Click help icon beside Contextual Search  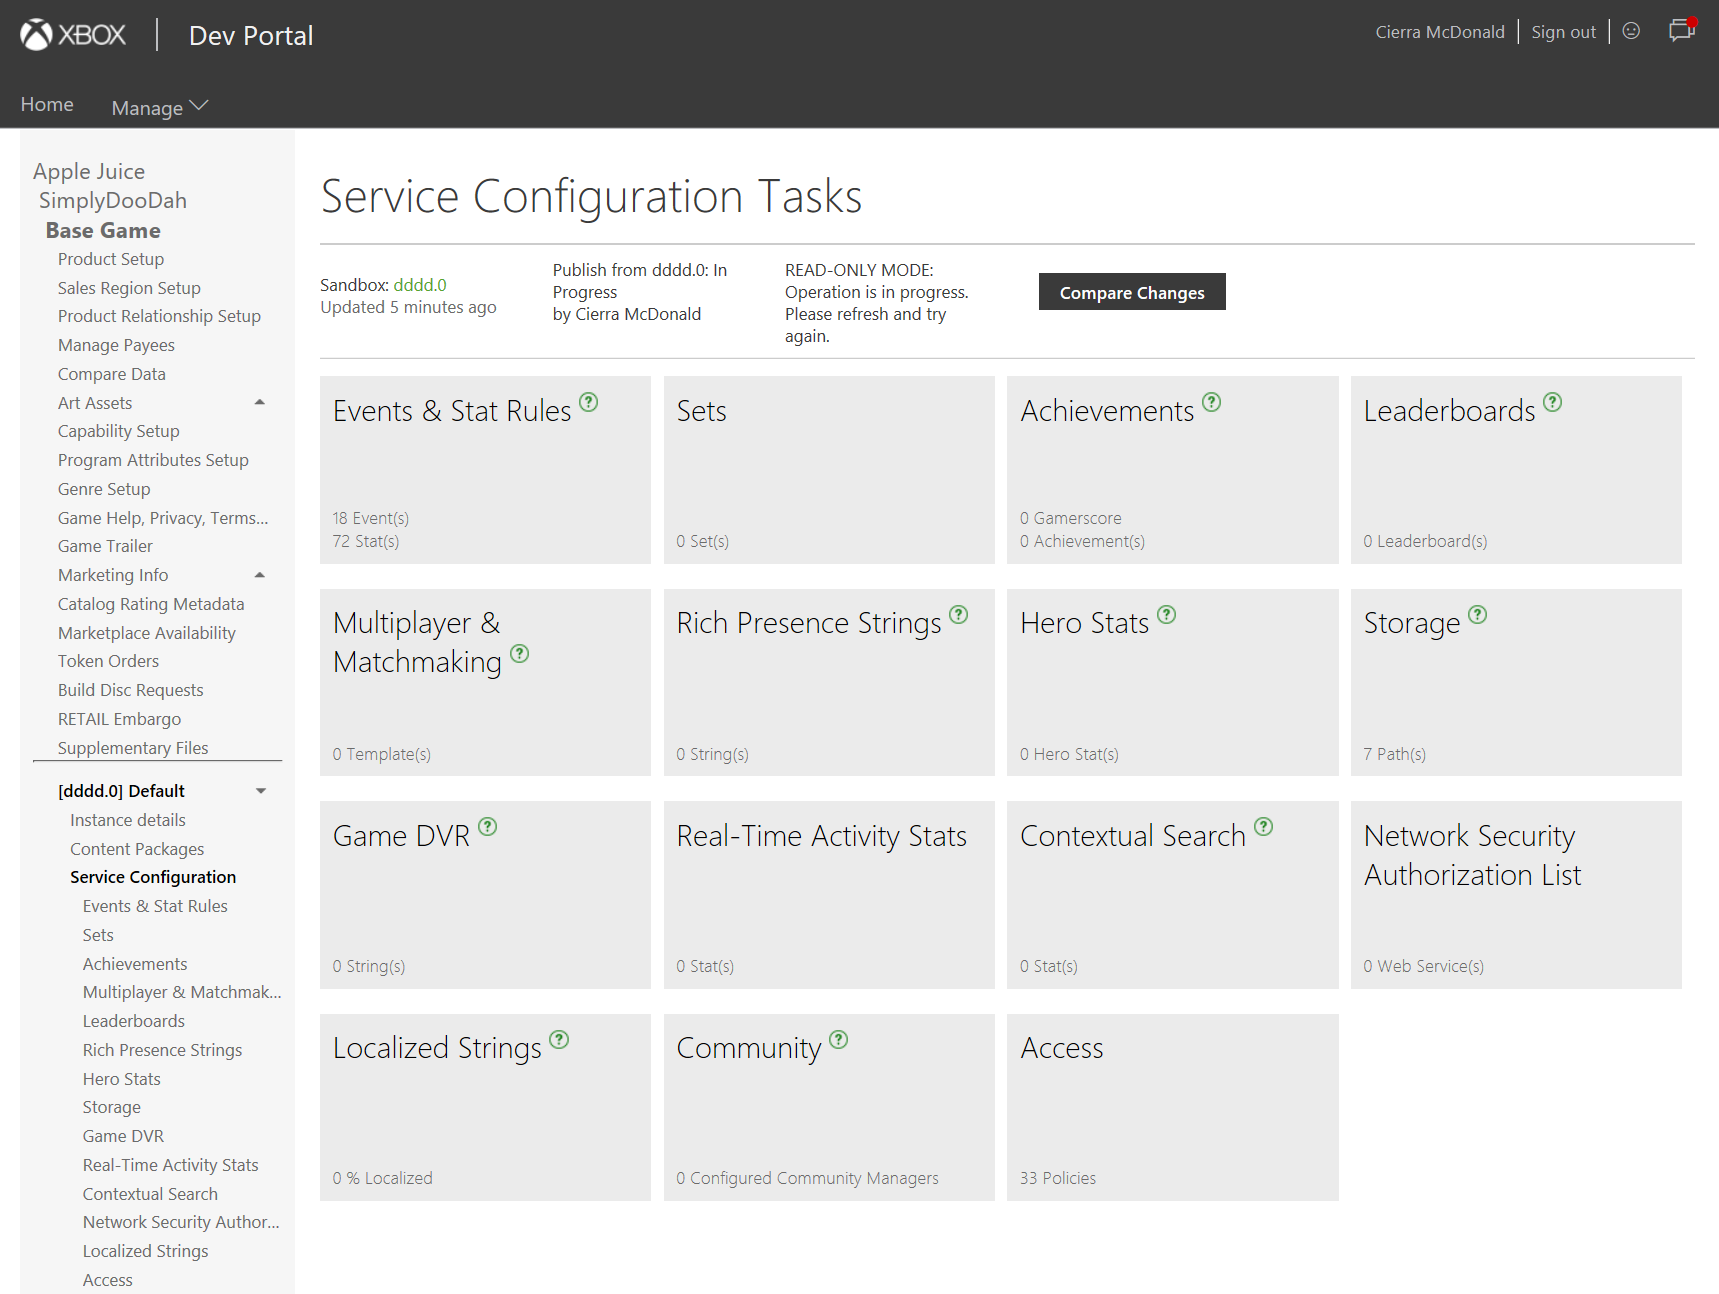click(1263, 827)
